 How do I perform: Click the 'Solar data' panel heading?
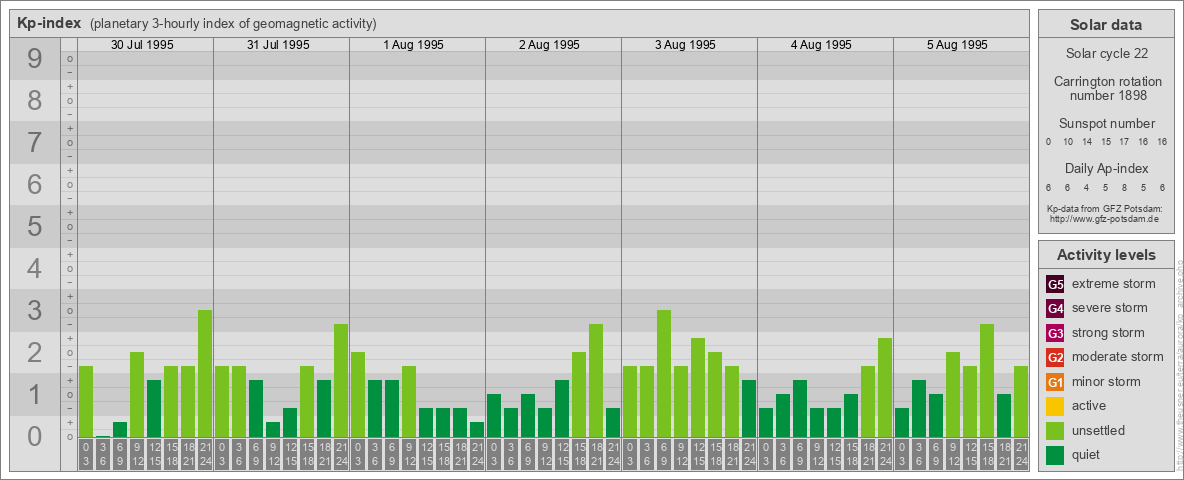coord(1105,25)
